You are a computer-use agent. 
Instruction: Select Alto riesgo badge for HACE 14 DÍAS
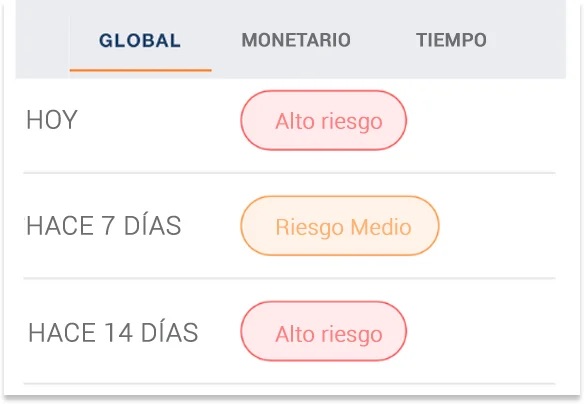pyautogui.click(x=323, y=331)
